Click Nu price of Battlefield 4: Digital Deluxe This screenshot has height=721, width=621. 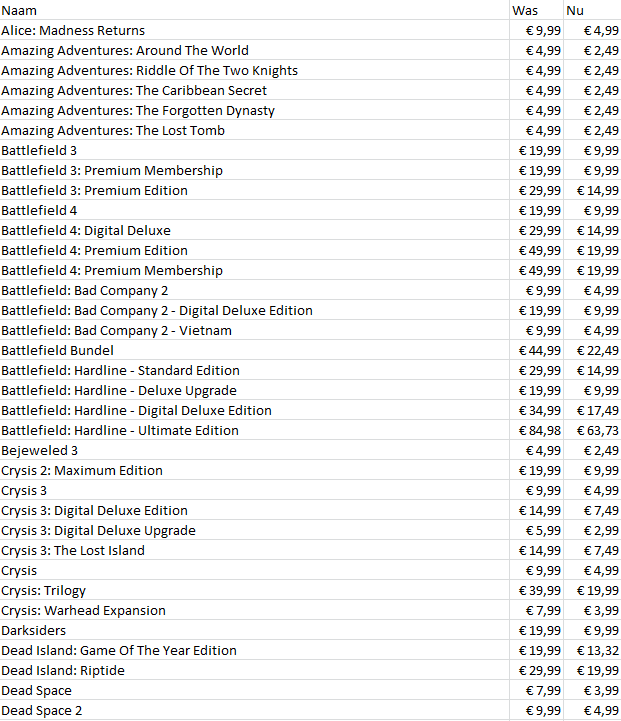(x=593, y=230)
